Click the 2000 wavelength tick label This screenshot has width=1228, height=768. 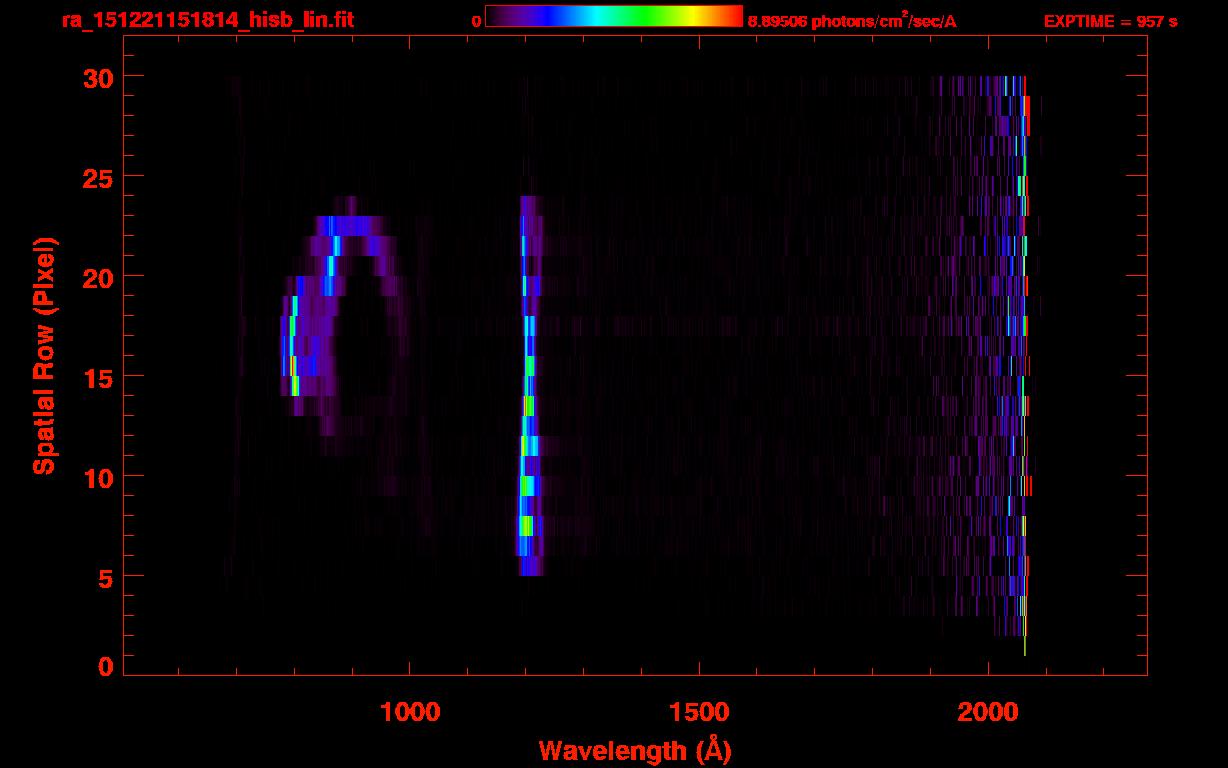[x=988, y=712]
